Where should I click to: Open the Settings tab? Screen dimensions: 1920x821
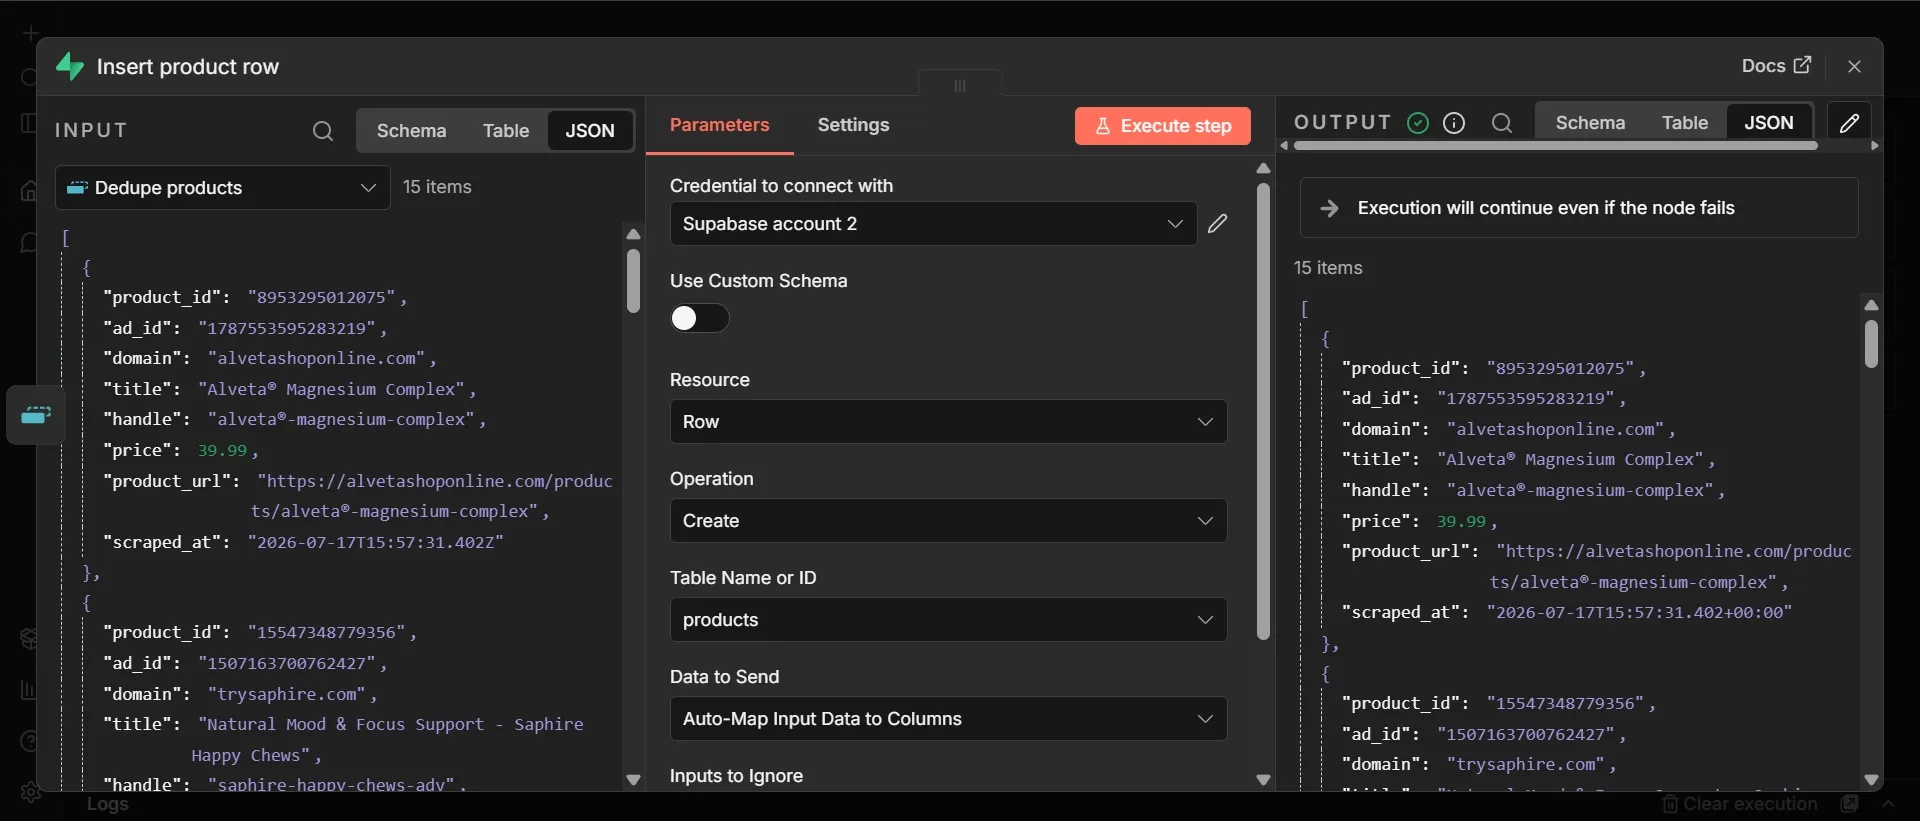[x=853, y=125]
